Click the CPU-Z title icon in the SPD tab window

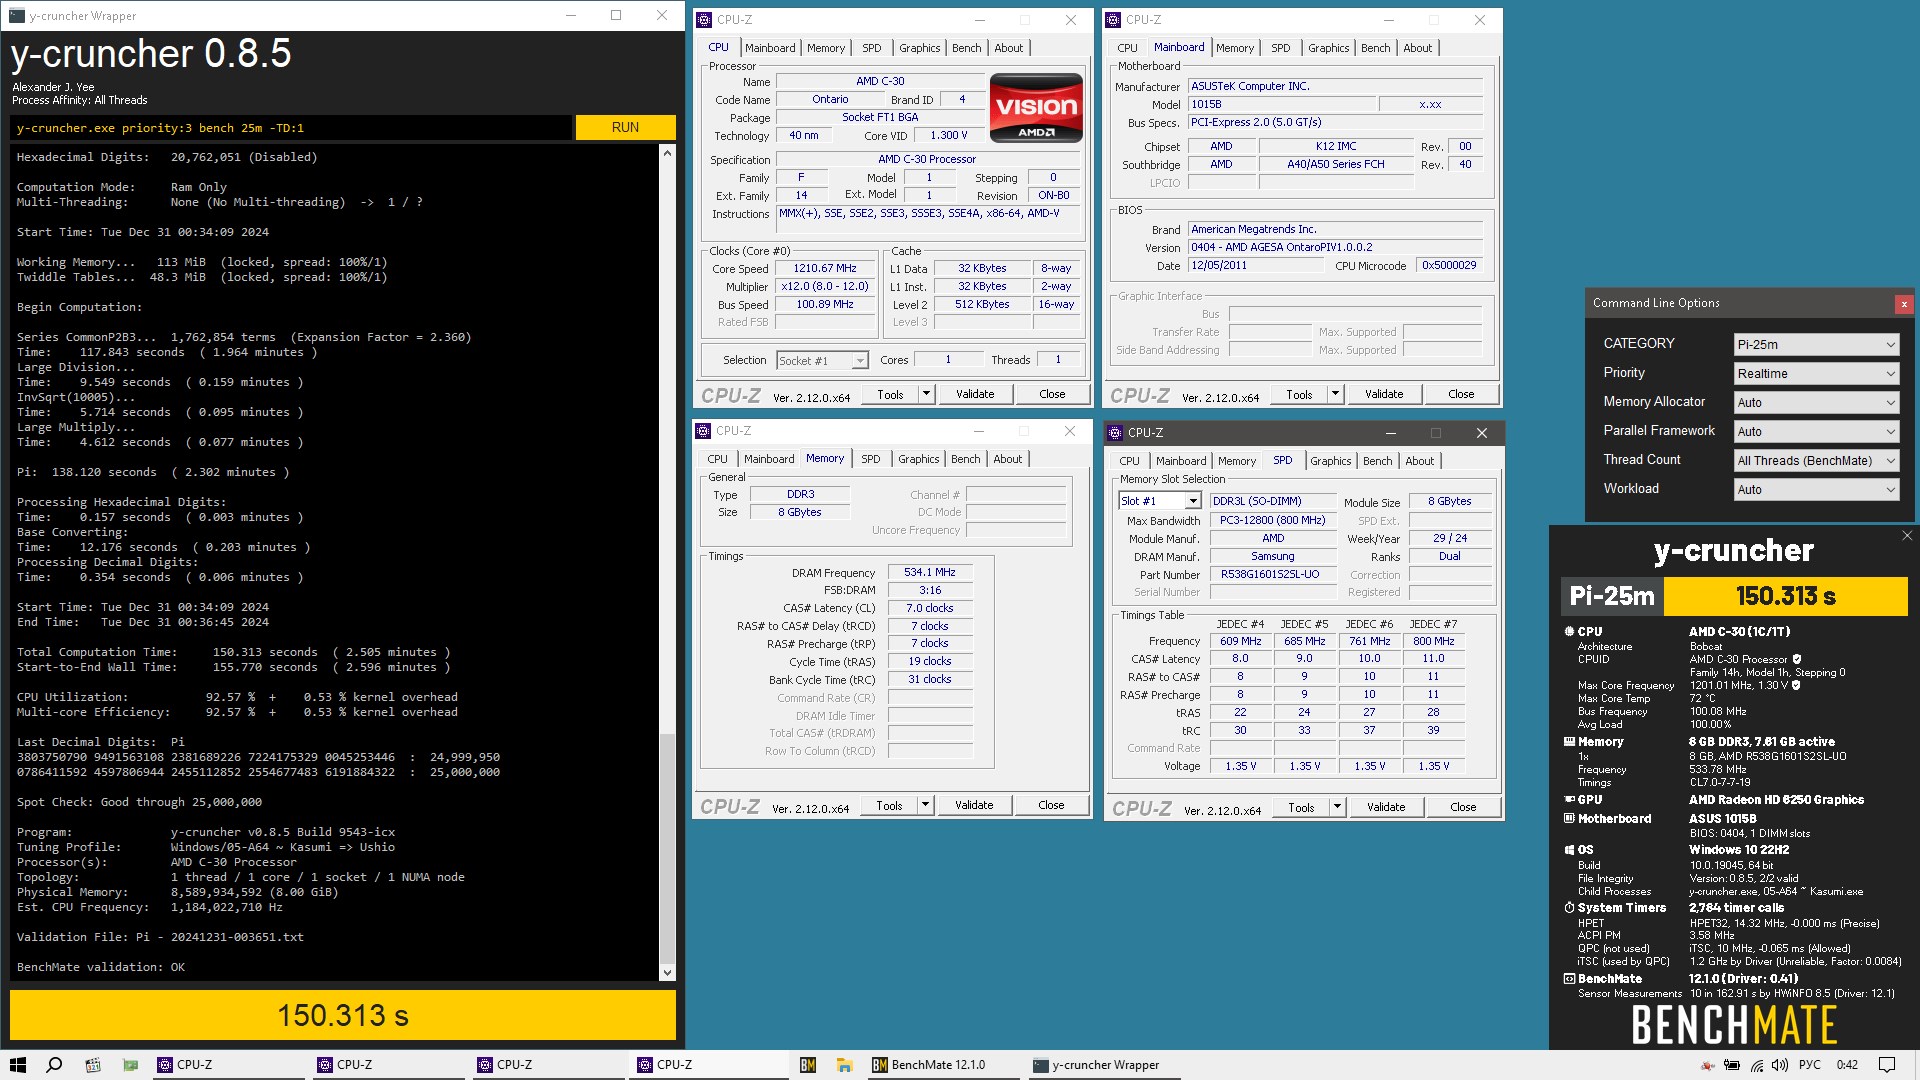[x=1115, y=433]
